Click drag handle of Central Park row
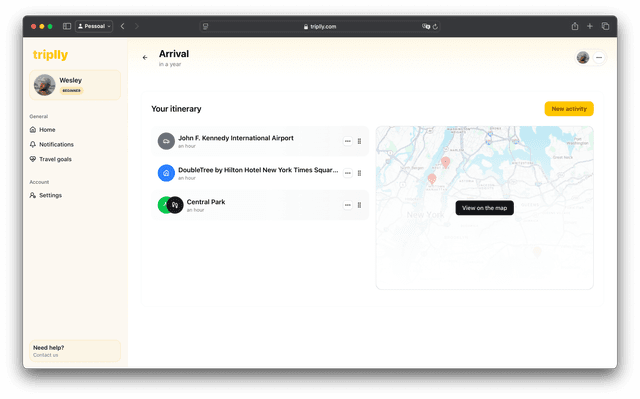Screen dimensions: 640x399 pyautogui.click(x=359, y=205)
